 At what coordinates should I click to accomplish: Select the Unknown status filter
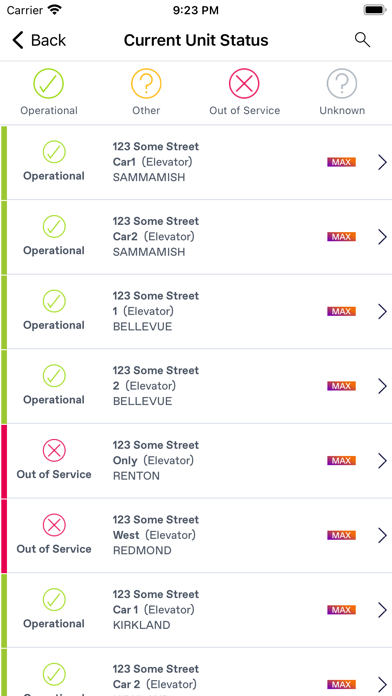pyautogui.click(x=342, y=83)
